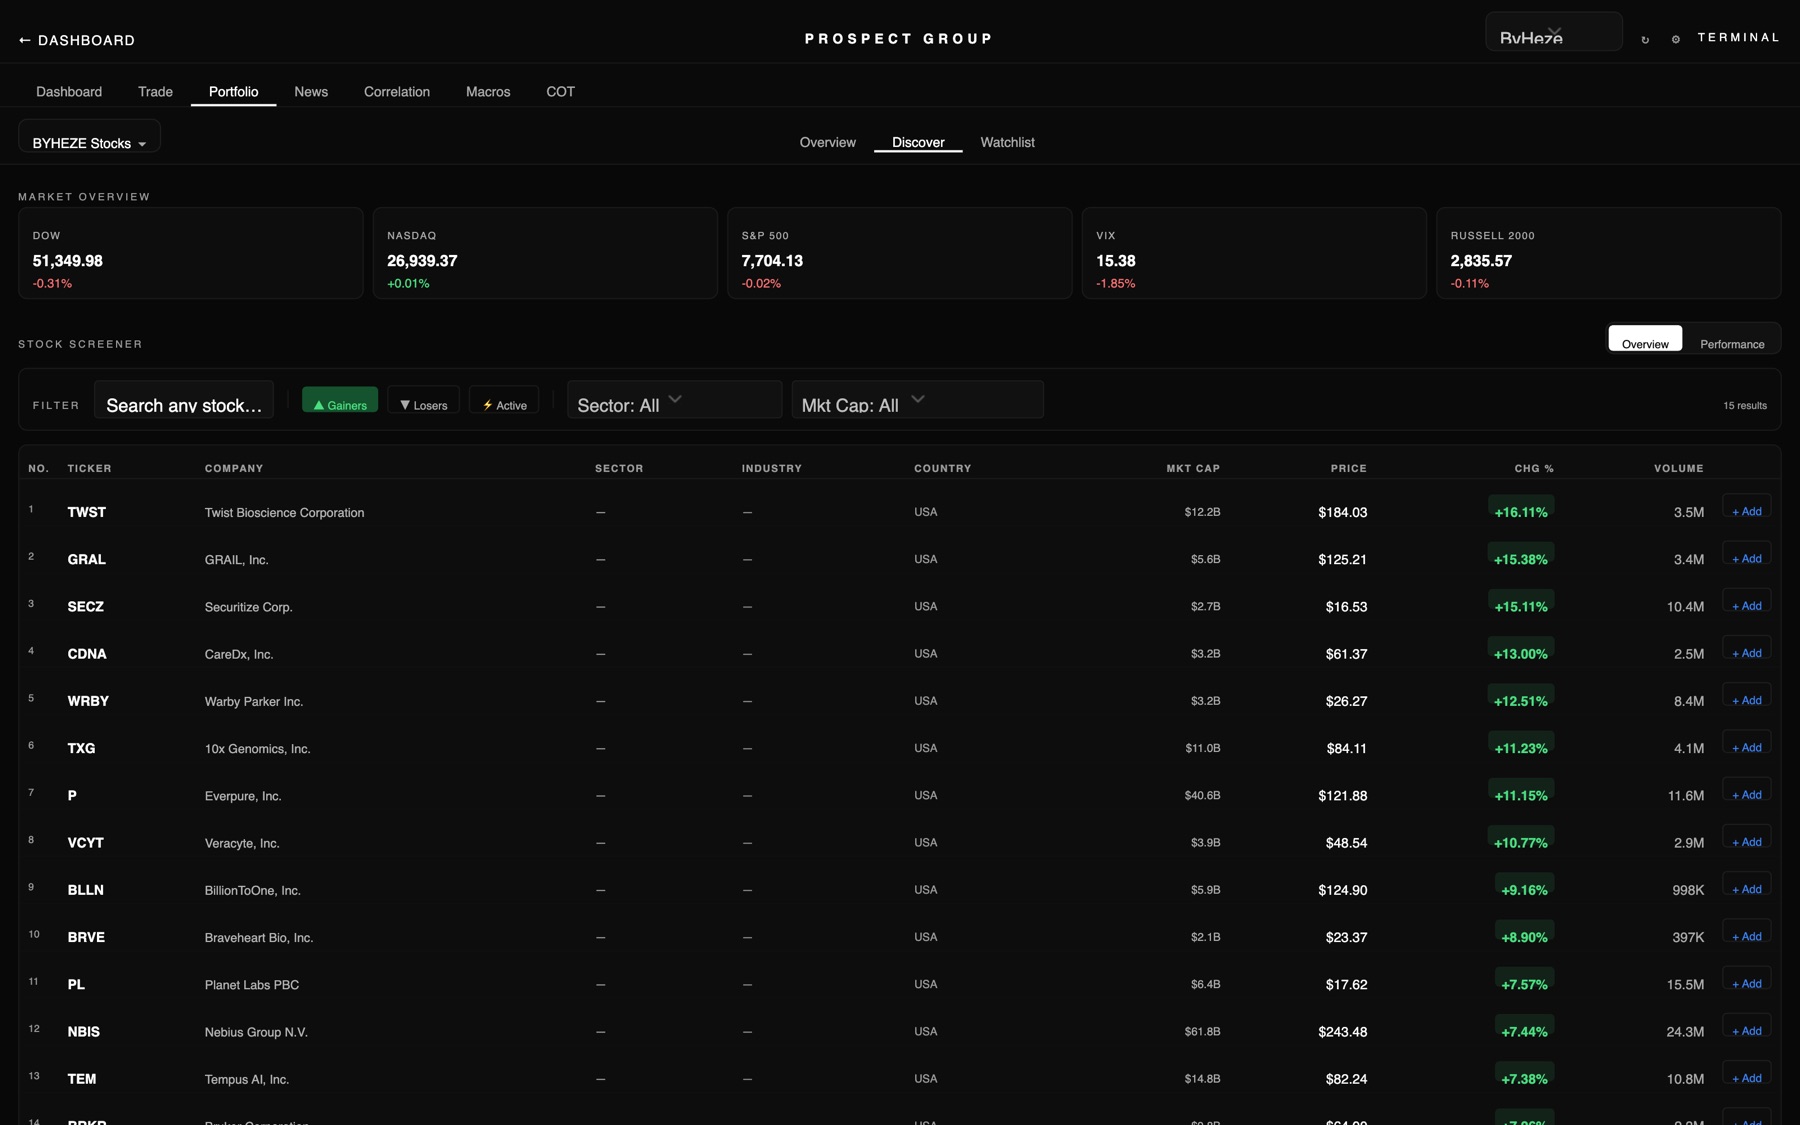Viewport: 1800px width, 1125px height.
Task: Click the +11.23% change for TXG
Action: tap(1521, 746)
